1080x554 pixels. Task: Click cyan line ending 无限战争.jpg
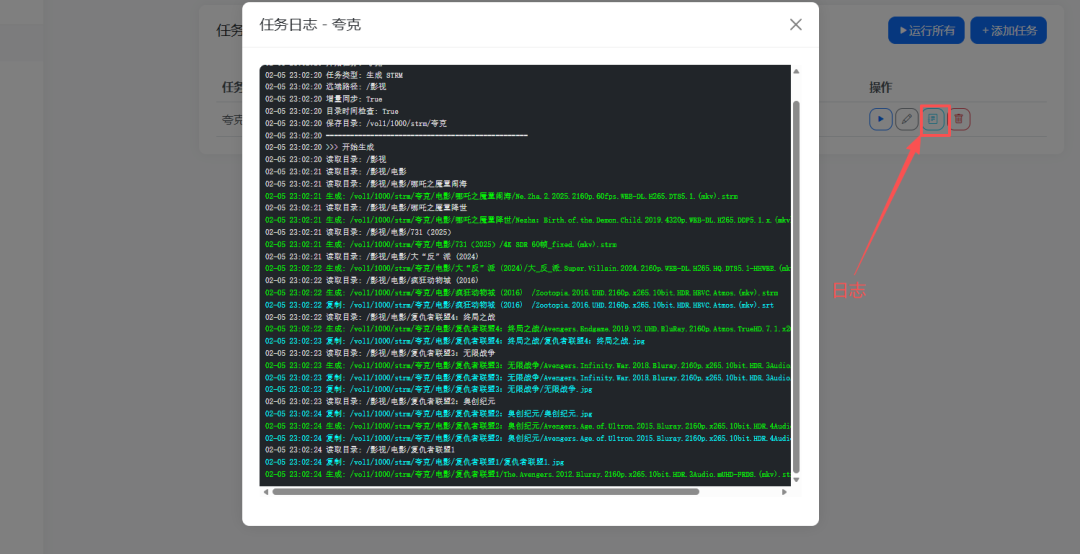(429, 389)
